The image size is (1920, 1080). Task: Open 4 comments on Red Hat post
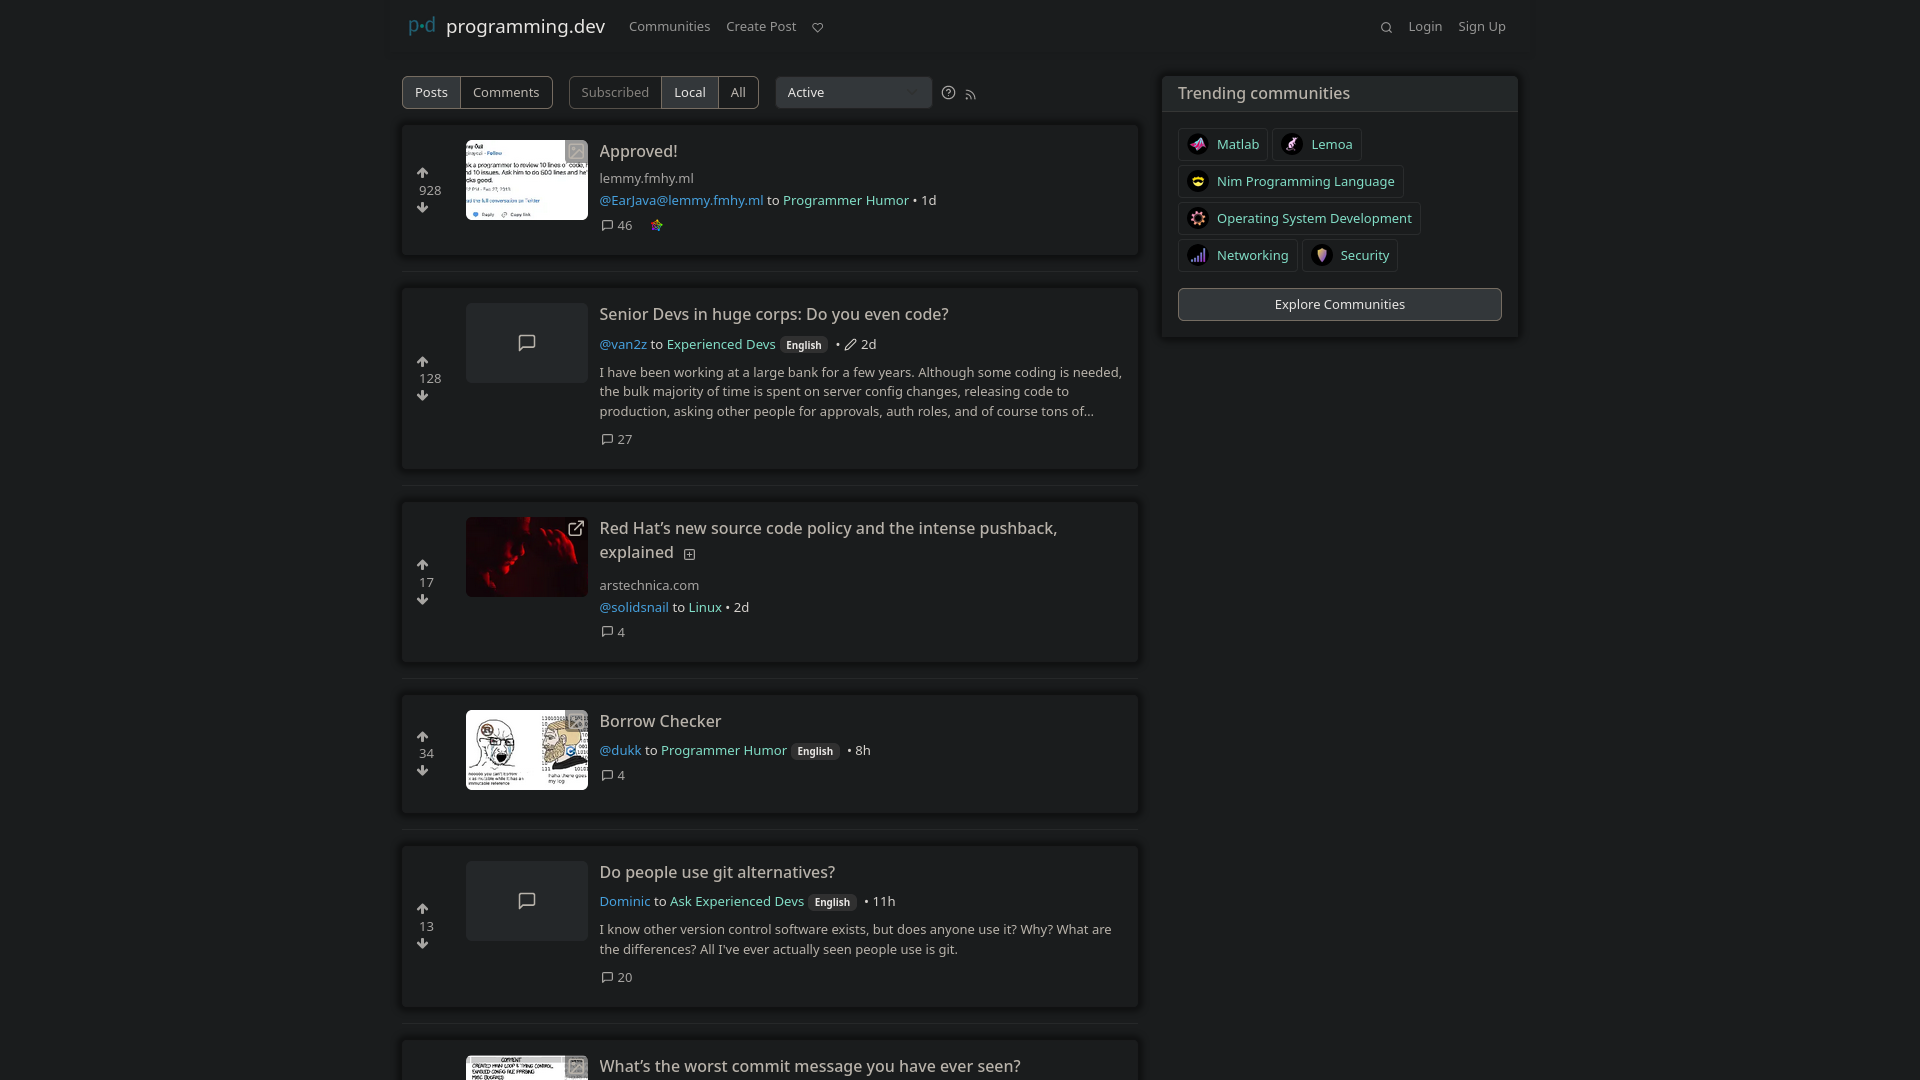[613, 633]
